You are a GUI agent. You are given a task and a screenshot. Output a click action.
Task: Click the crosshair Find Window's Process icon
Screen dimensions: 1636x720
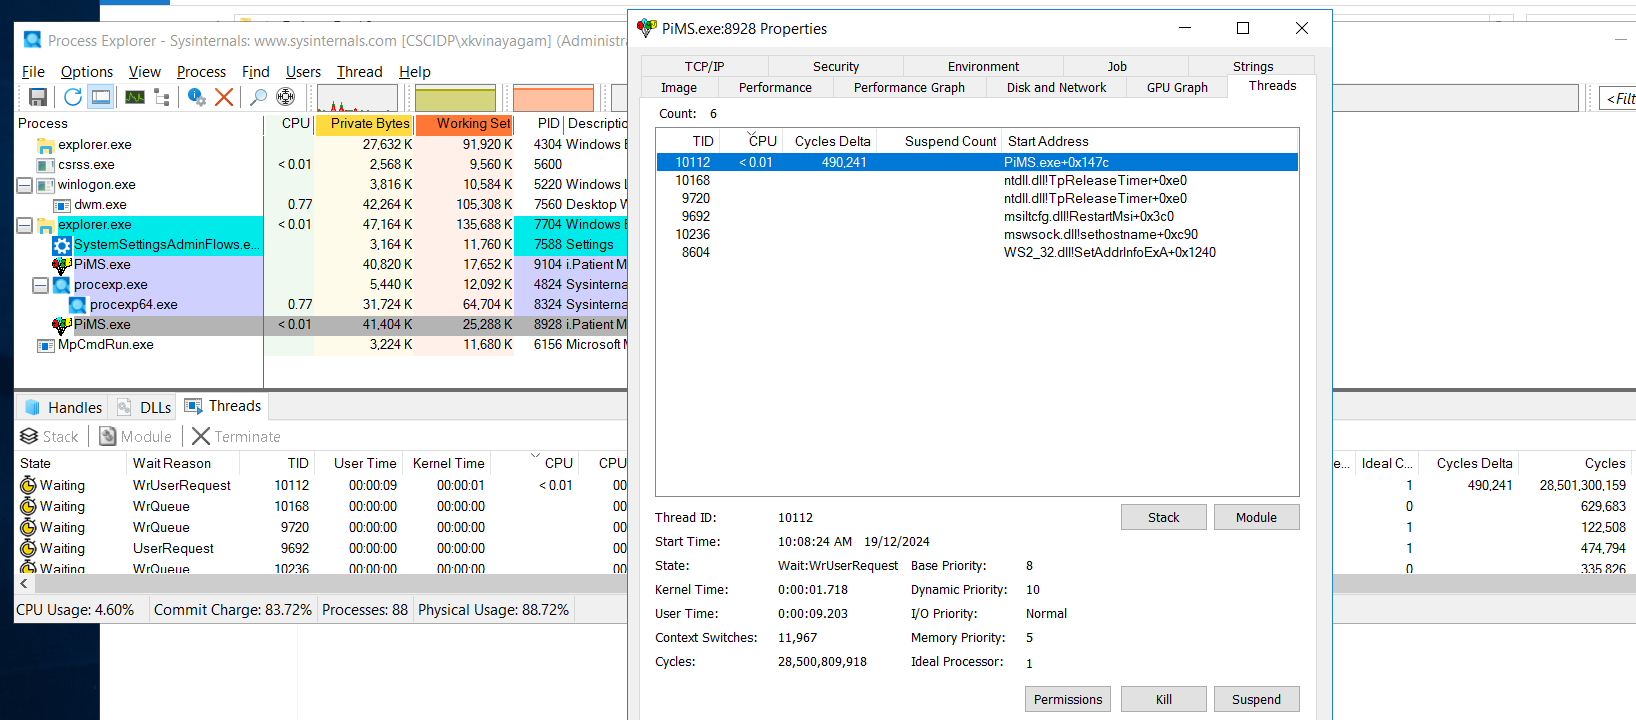(x=286, y=97)
